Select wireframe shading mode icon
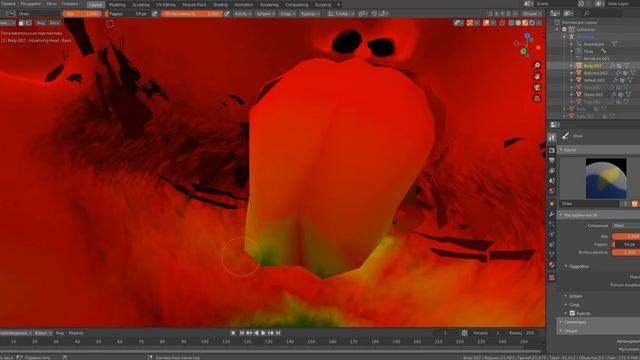The height and width of the screenshot is (360, 640). pos(511,23)
